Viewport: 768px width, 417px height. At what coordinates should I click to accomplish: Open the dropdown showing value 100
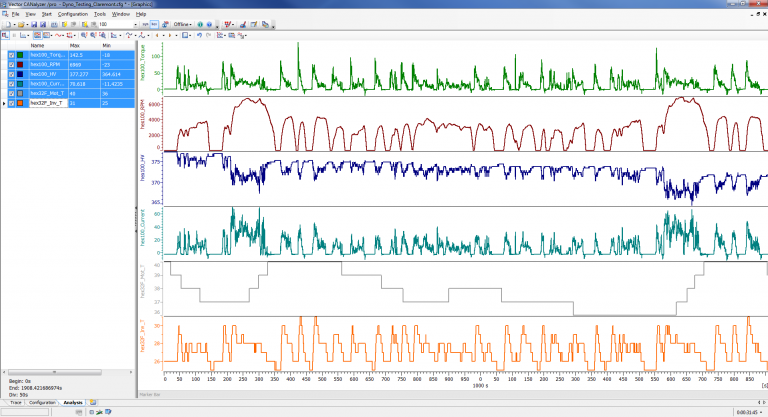click(x=136, y=24)
